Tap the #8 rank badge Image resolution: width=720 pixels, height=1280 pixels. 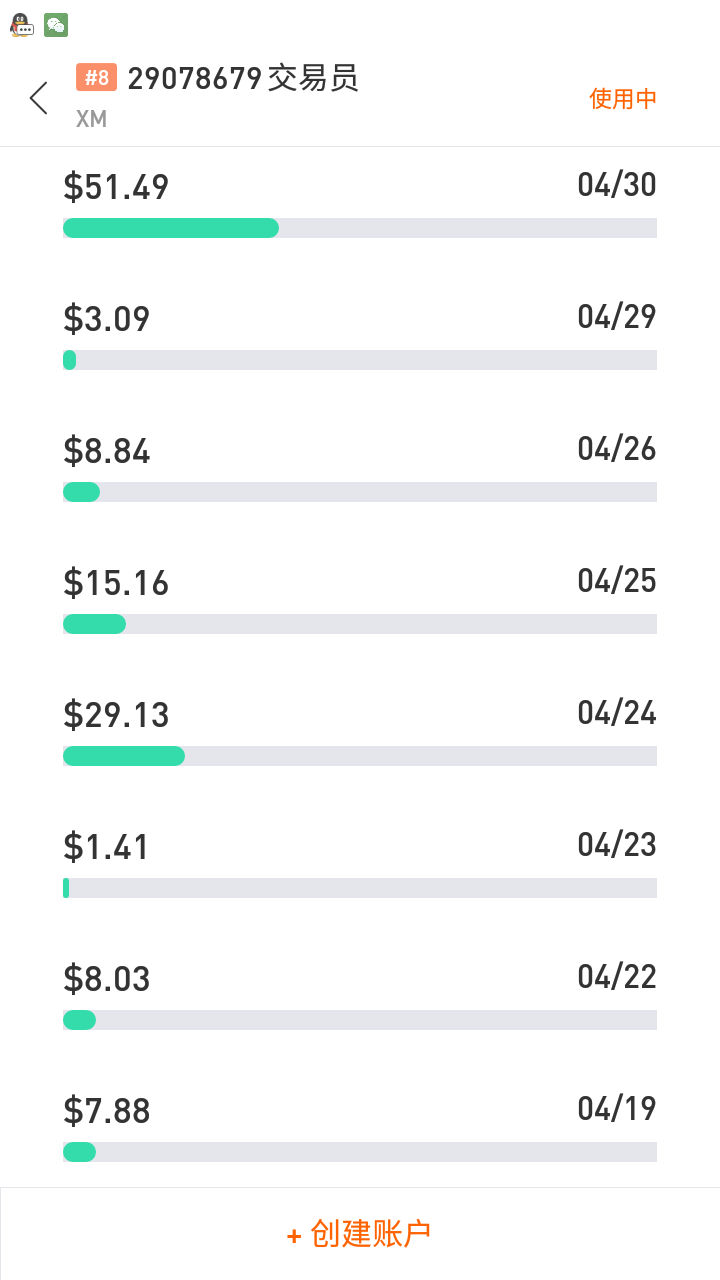97,78
